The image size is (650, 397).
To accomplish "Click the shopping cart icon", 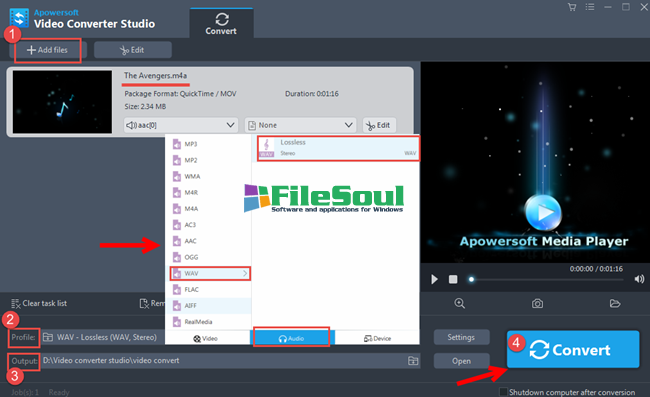I will (x=572, y=7).
